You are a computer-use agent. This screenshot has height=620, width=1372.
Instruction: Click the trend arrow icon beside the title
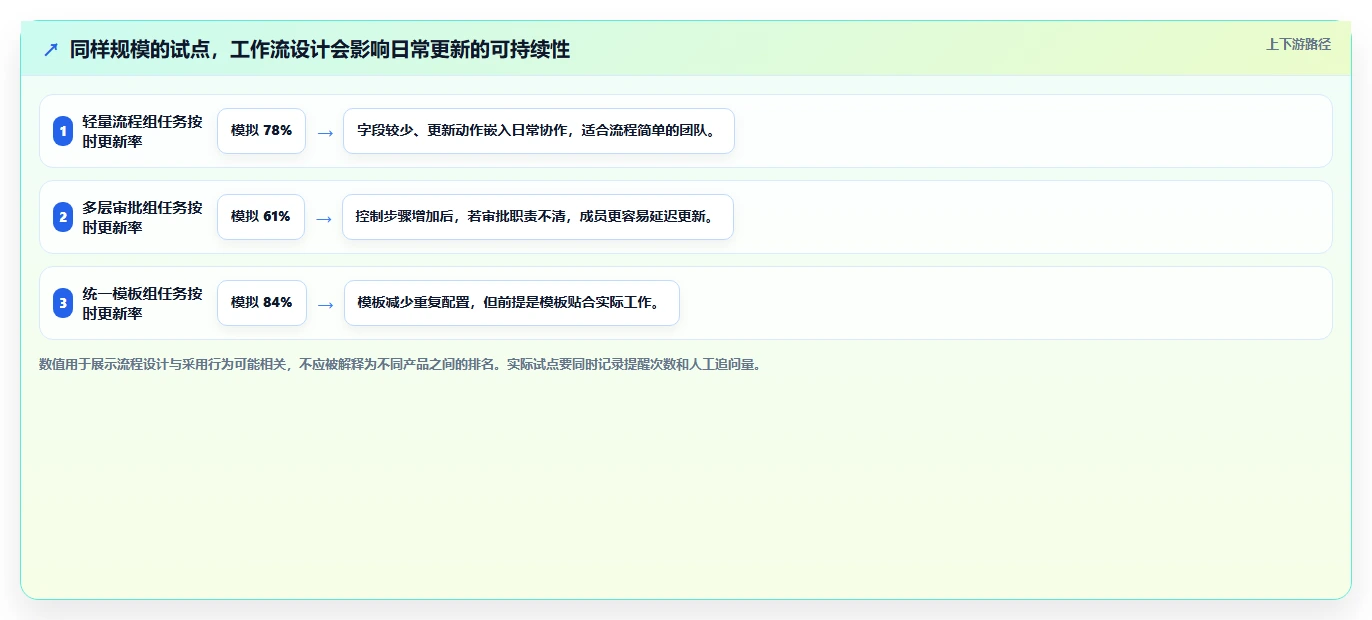point(51,49)
